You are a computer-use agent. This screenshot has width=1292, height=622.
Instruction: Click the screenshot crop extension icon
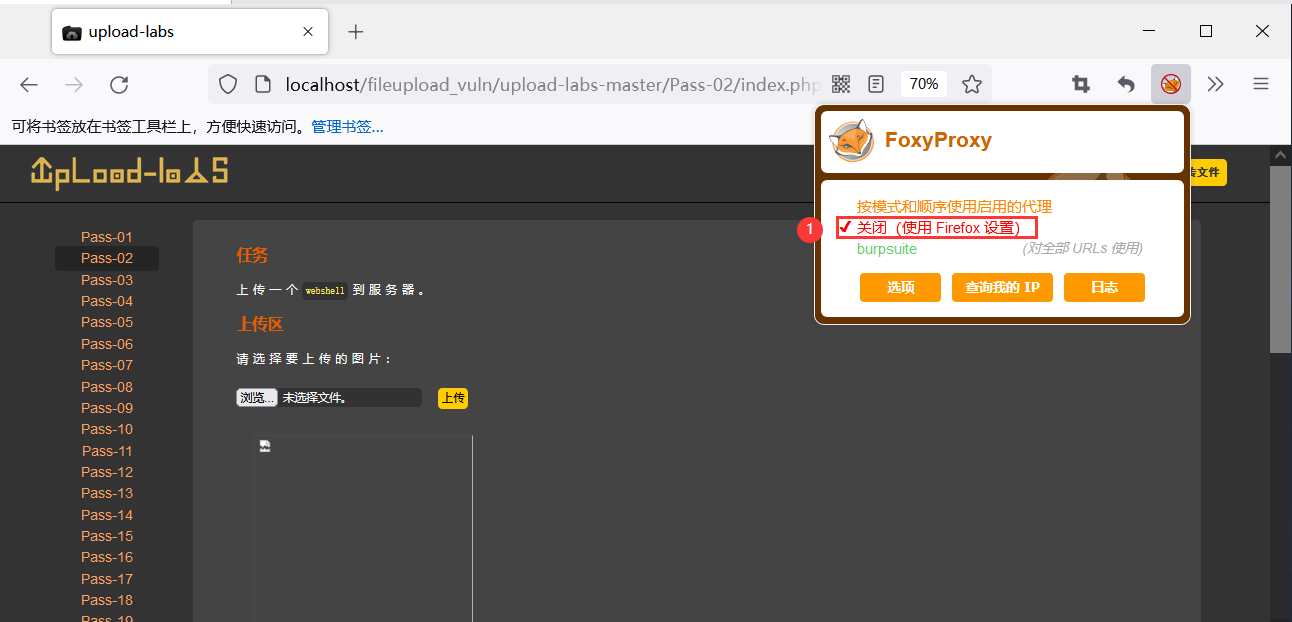click(x=1081, y=84)
